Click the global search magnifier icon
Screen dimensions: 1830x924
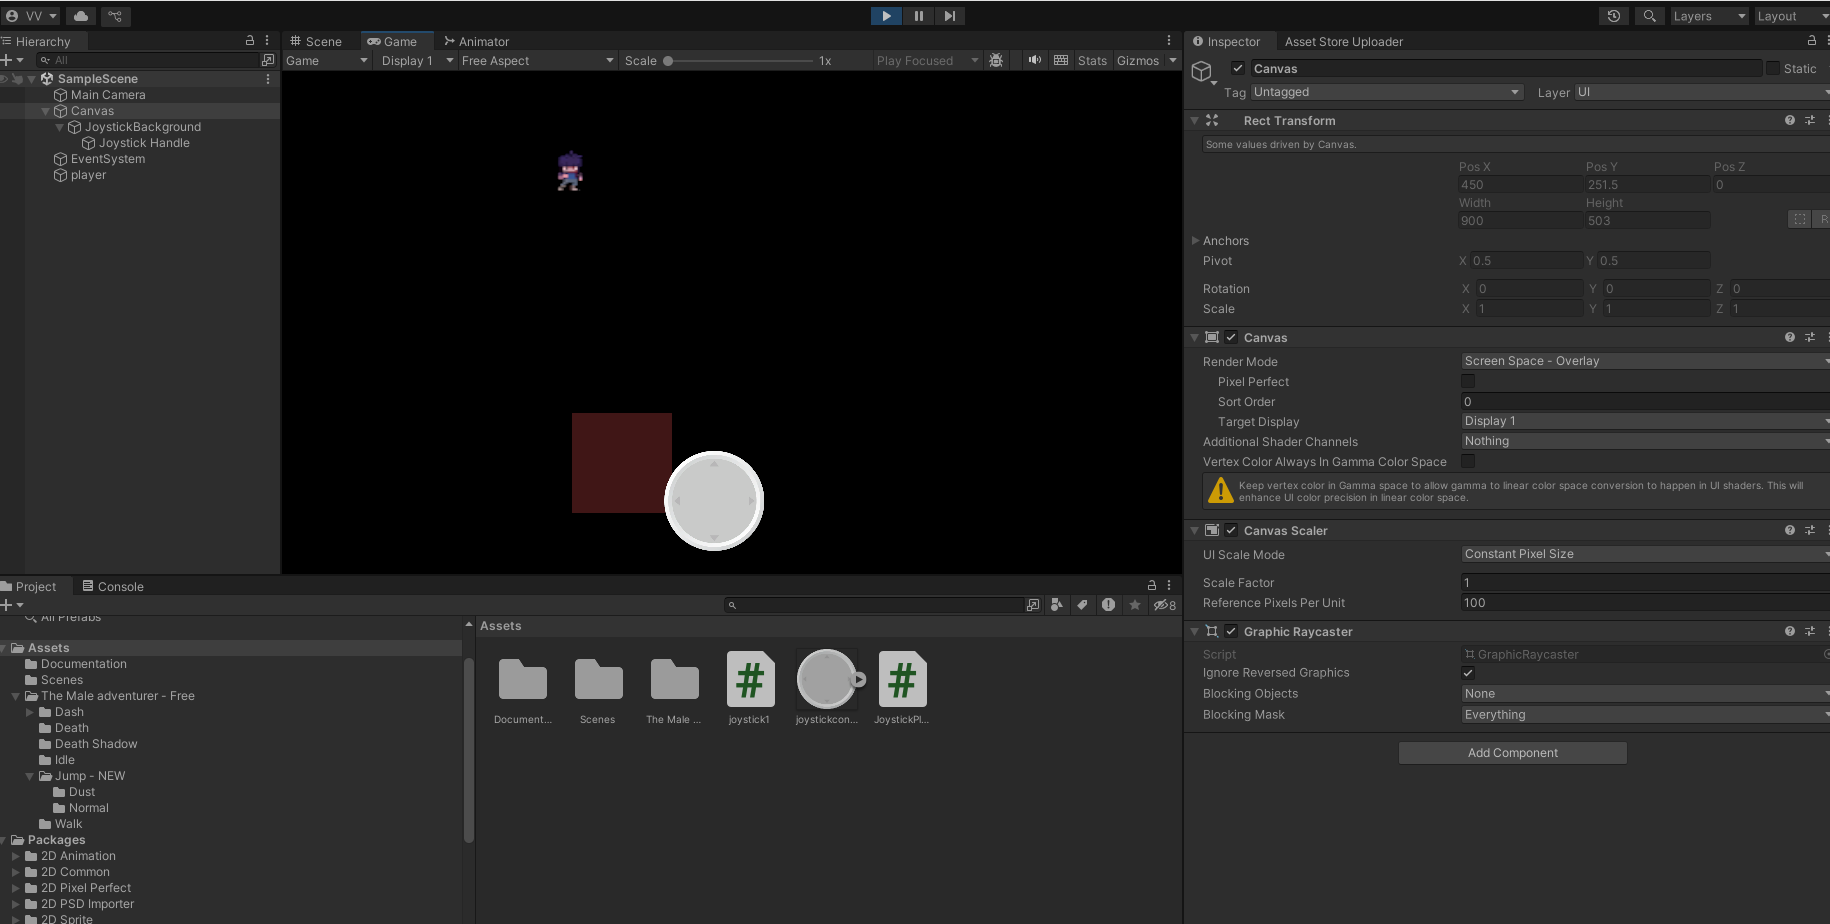[x=1649, y=16]
